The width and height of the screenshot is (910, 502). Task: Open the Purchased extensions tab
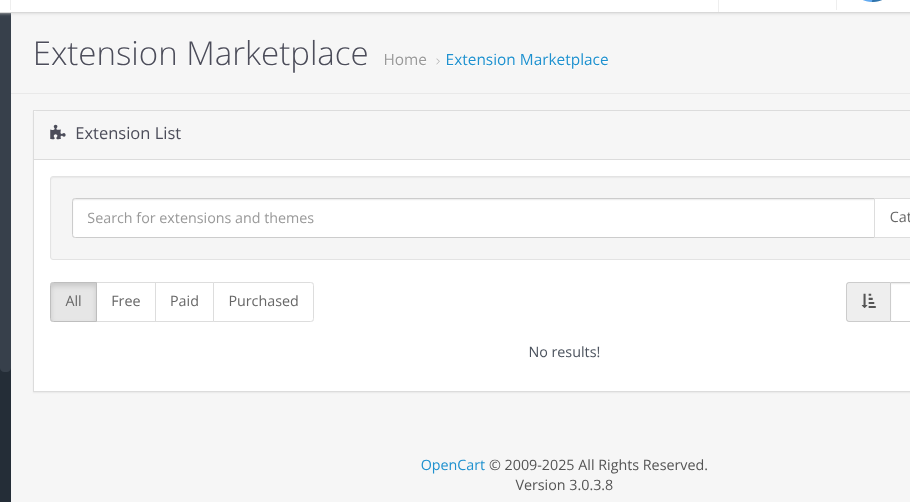pyautogui.click(x=263, y=301)
